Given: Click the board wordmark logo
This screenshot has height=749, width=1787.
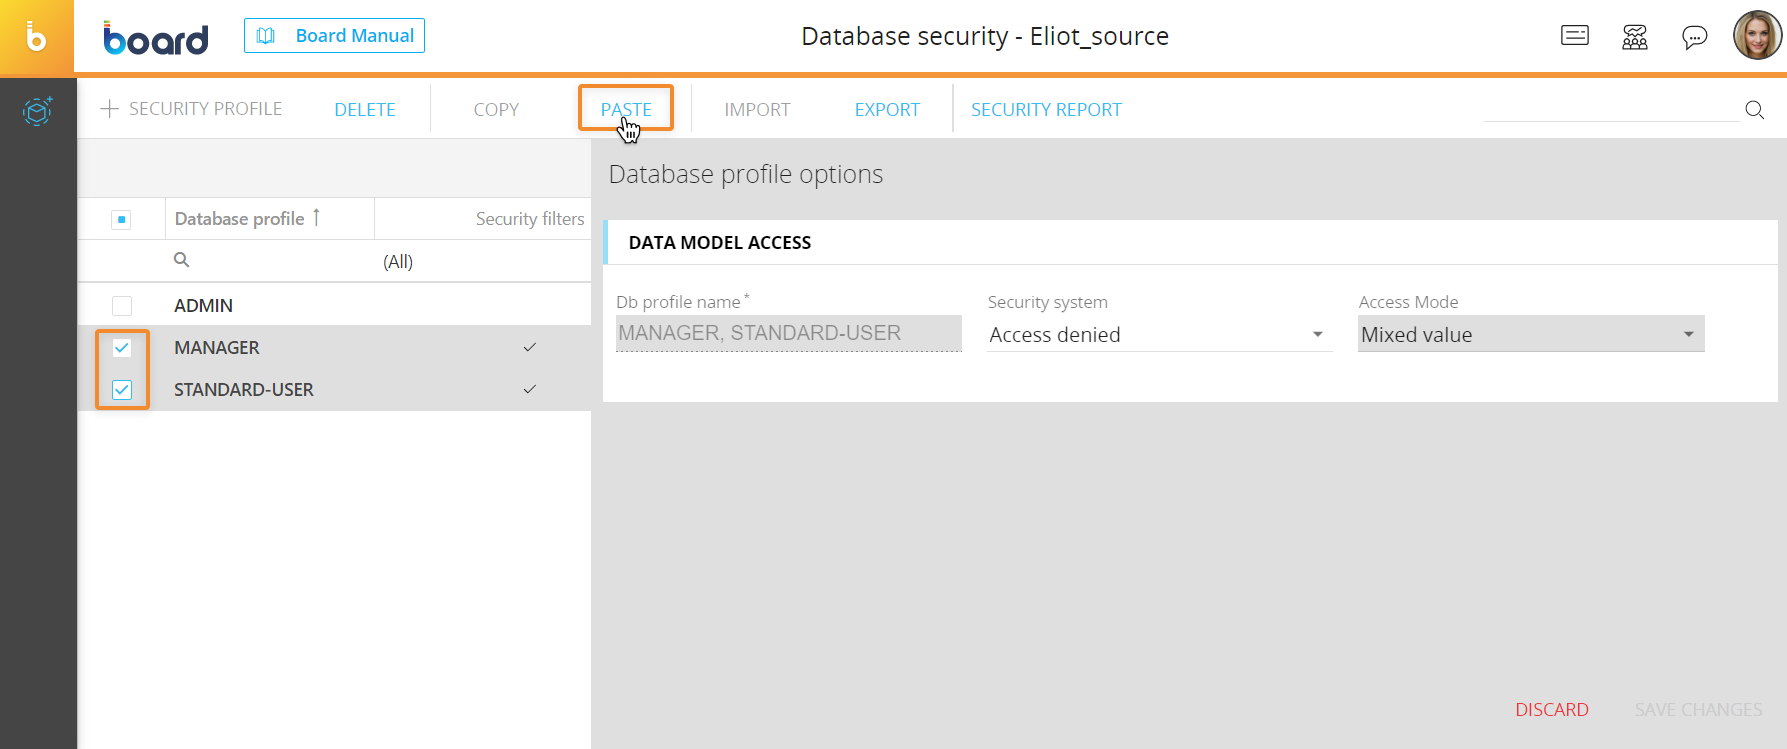Looking at the screenshot, I should 156,38.
